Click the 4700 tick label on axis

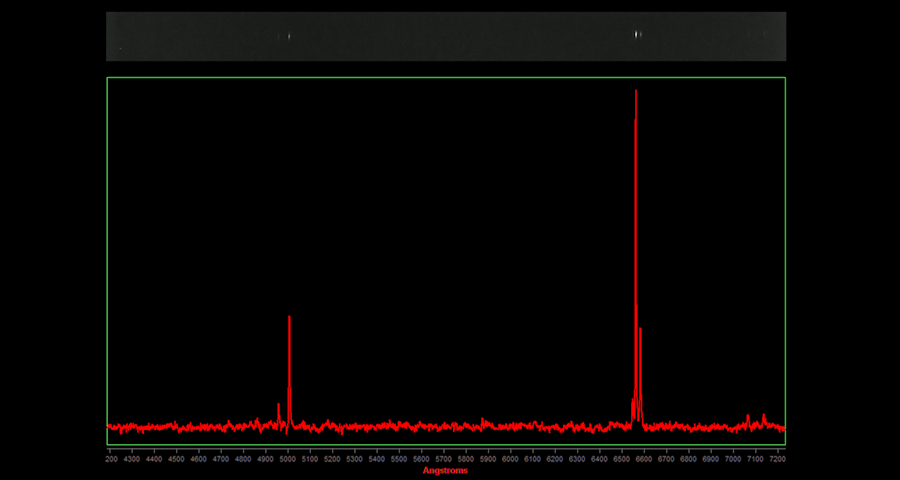pyautogui.click(x=221, y=459)
